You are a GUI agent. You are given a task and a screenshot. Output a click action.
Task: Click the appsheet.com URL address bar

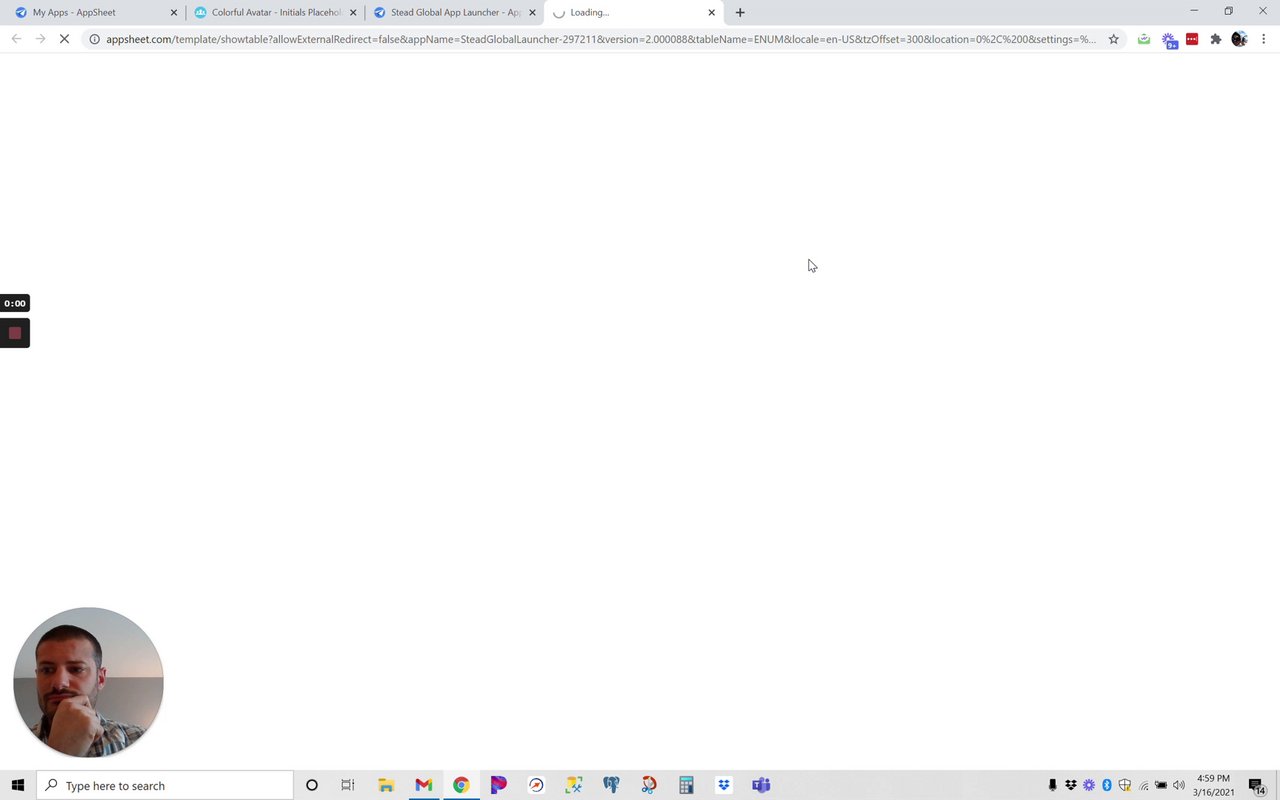[600, 39]
